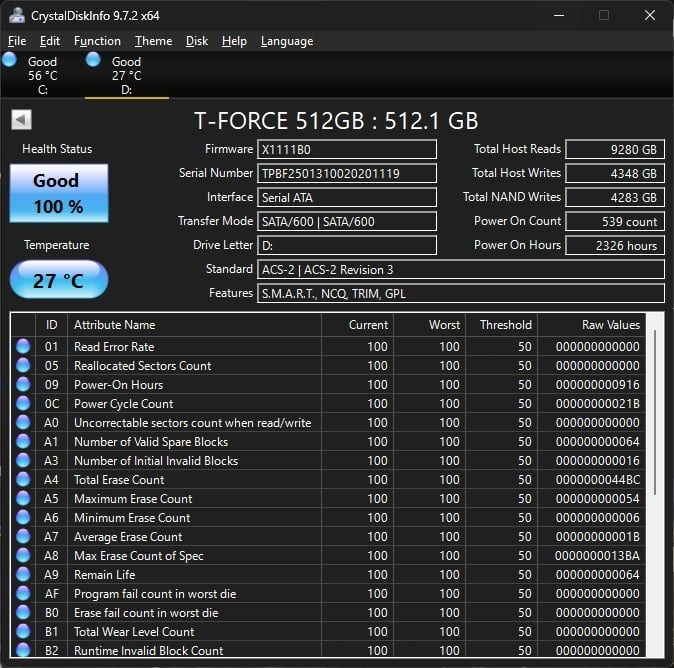
Task: Click the CrystalDiskInfo app icon in title bar
Action: click(17, 15)
